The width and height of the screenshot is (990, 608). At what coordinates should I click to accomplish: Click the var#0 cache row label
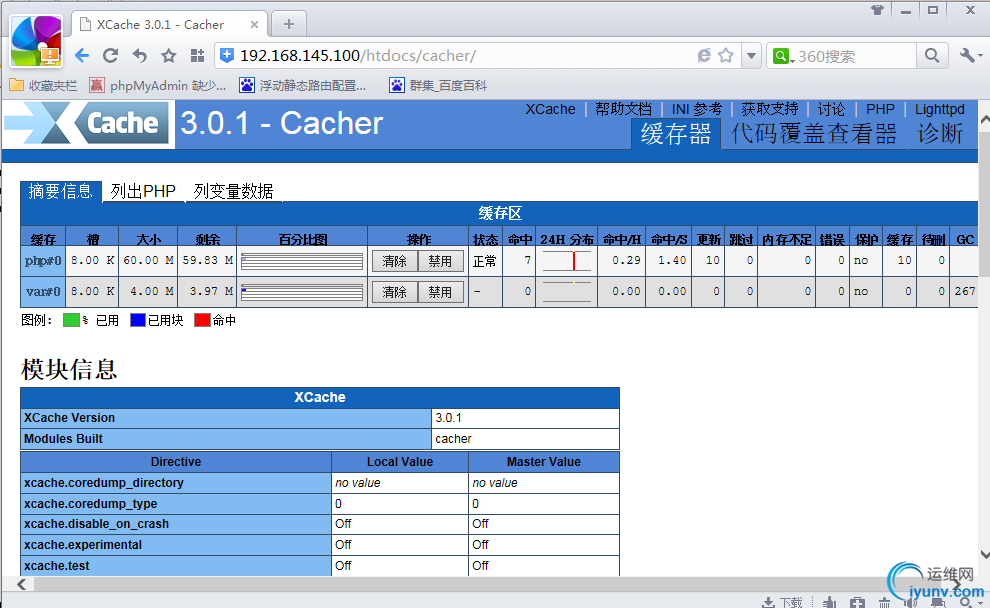[x=43, y=292]
